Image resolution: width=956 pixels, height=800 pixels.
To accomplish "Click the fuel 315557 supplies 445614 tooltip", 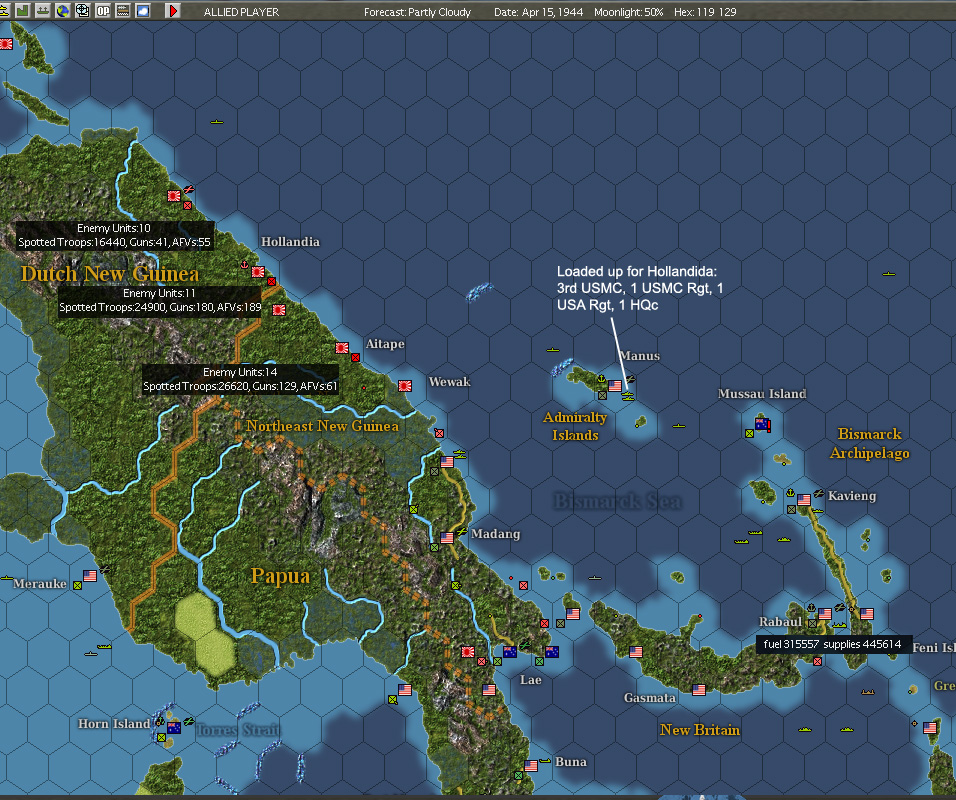I will click(832, 645).
